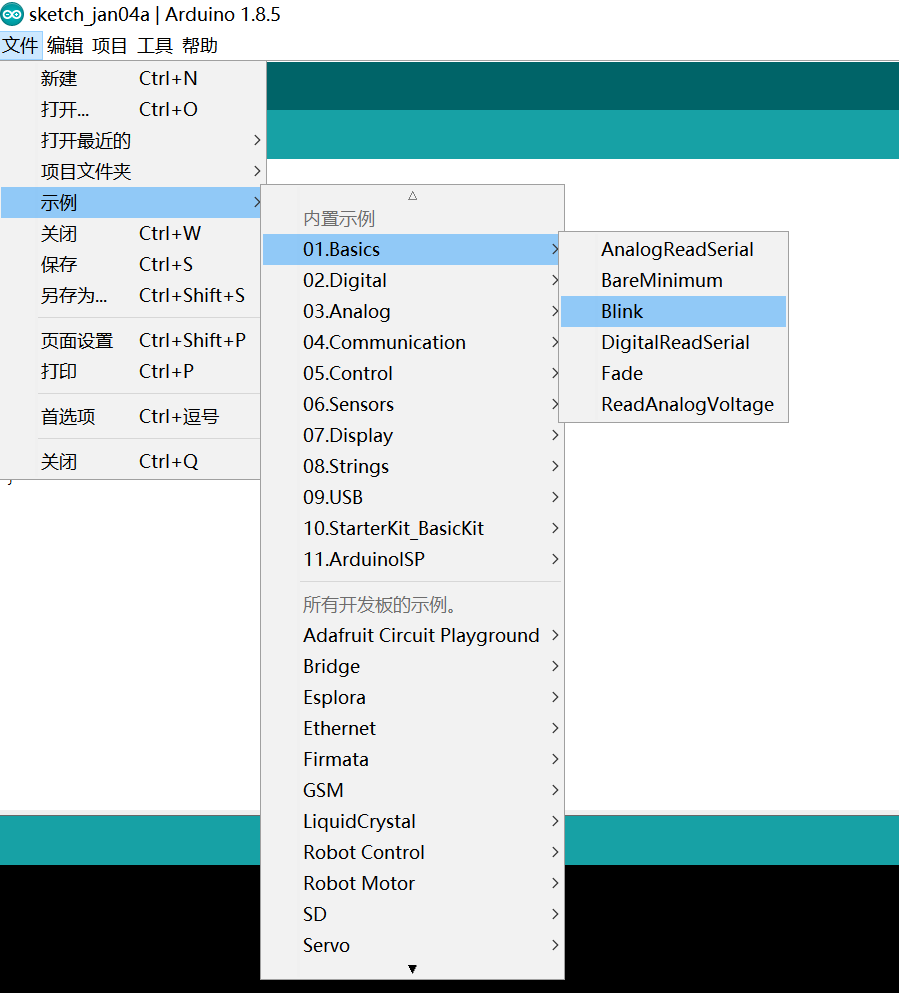Open 首选项 preferences entry
899x993 pixels.
tap(131, 417)
